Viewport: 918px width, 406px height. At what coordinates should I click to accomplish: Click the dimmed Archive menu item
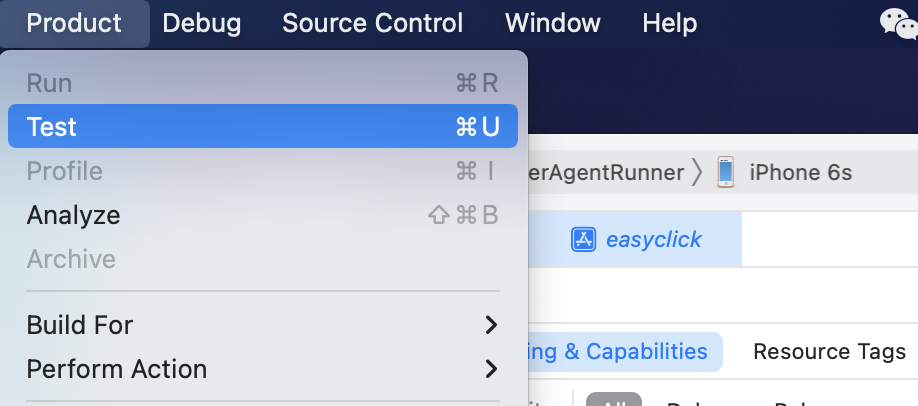pyautogui.click(x=263, y=259)
